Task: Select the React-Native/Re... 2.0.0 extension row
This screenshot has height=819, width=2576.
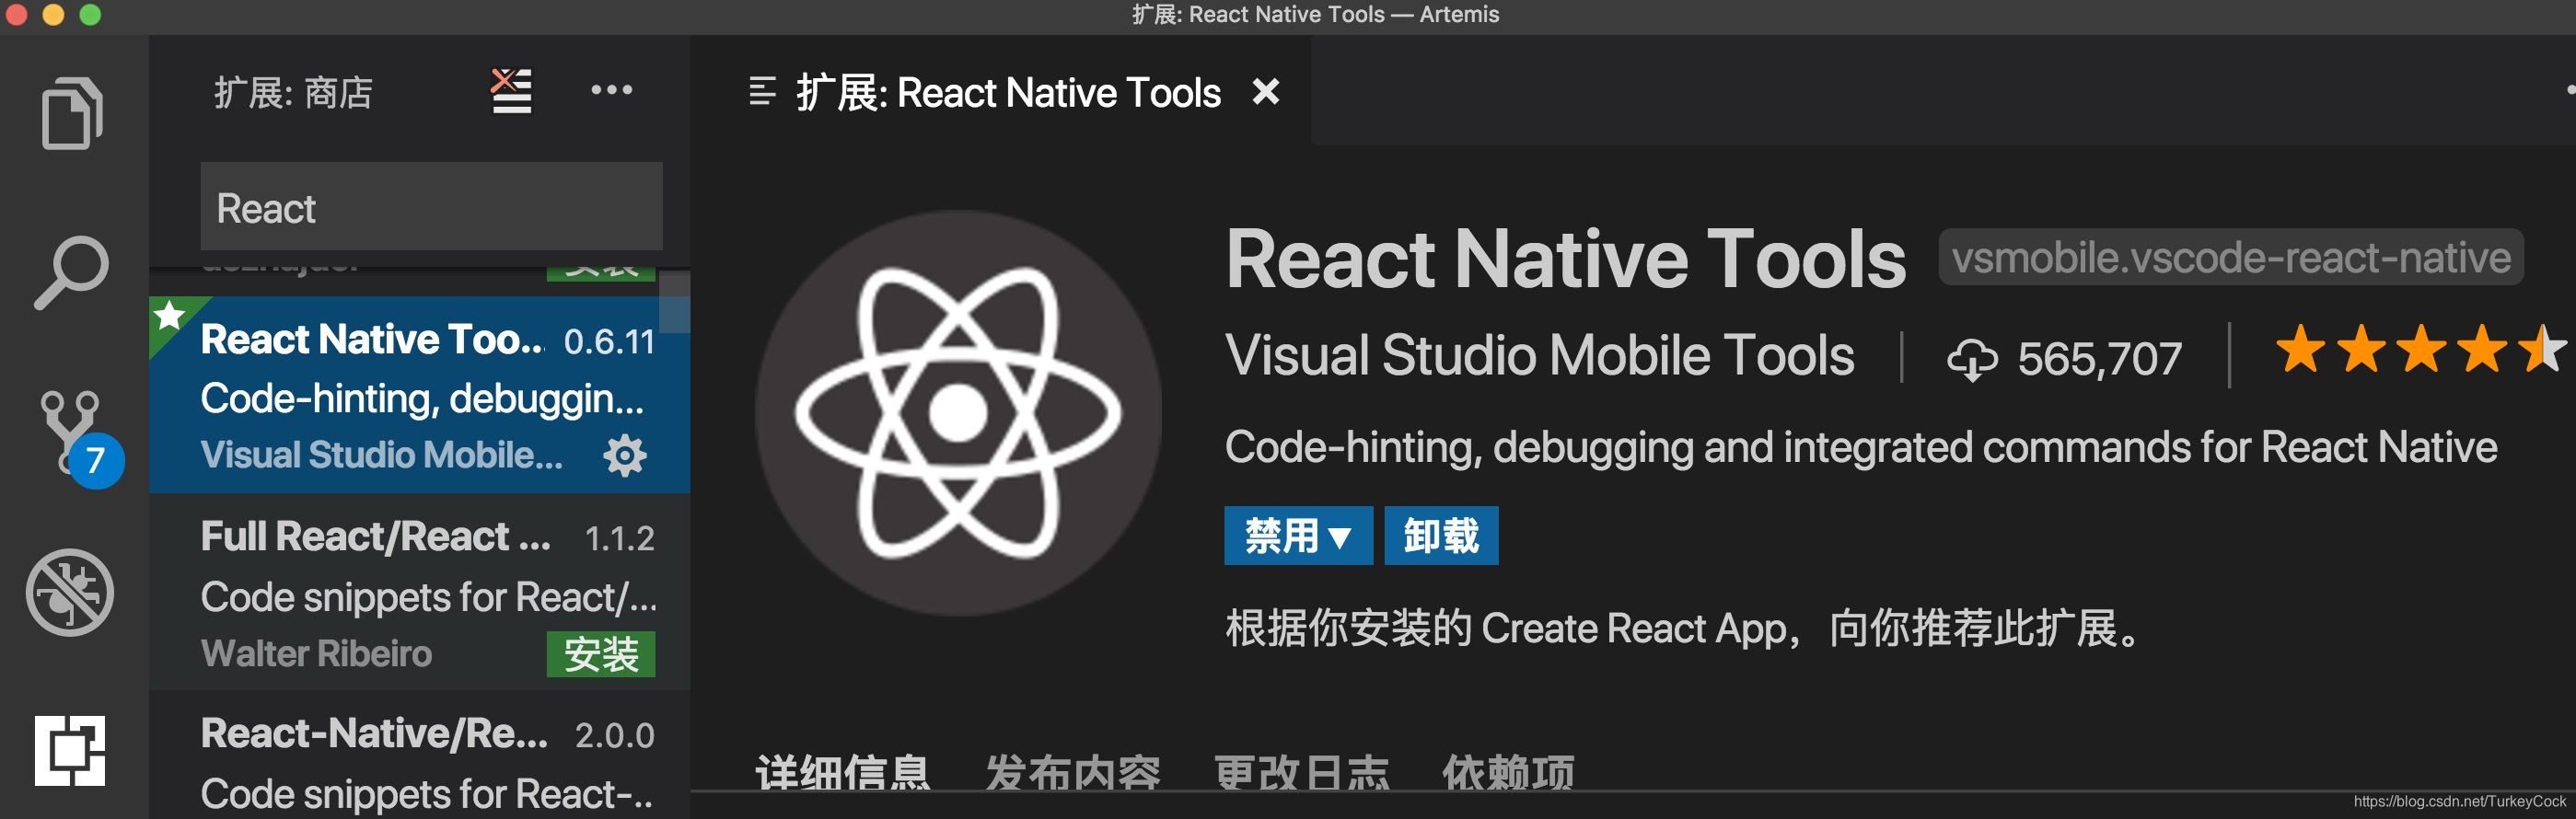Action: tap(419, 755)
